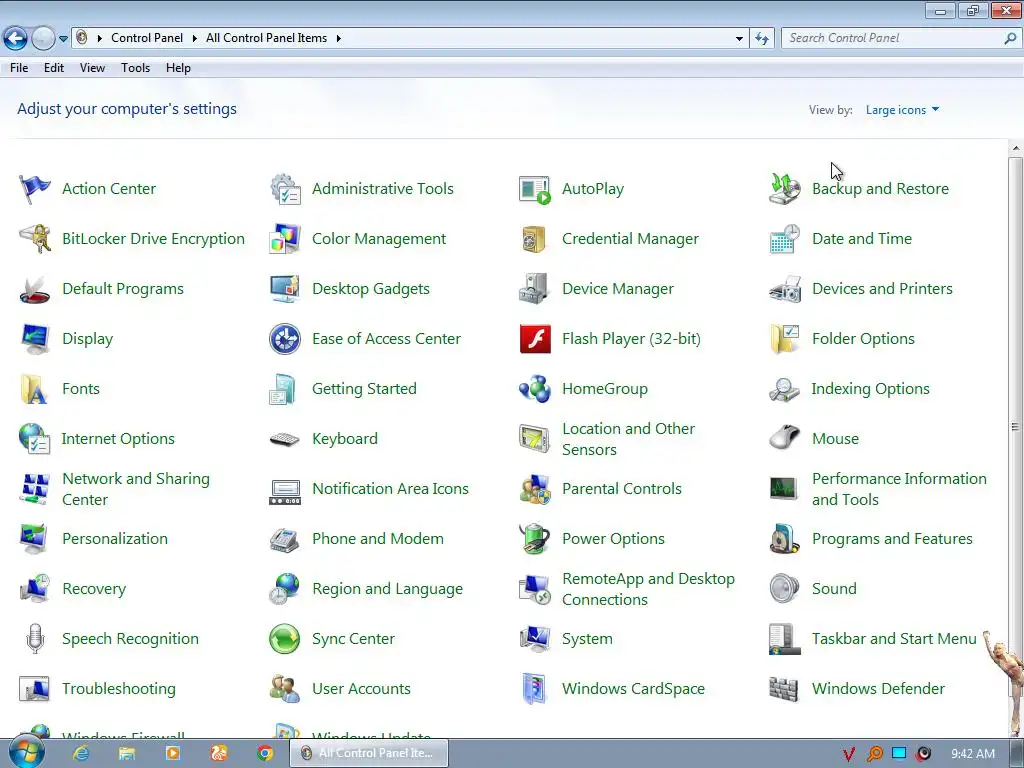Image resolution: width=1024 pixels, height=768 pixels.
Task: Click the Power Options battery icon
Action: (535, 539)
